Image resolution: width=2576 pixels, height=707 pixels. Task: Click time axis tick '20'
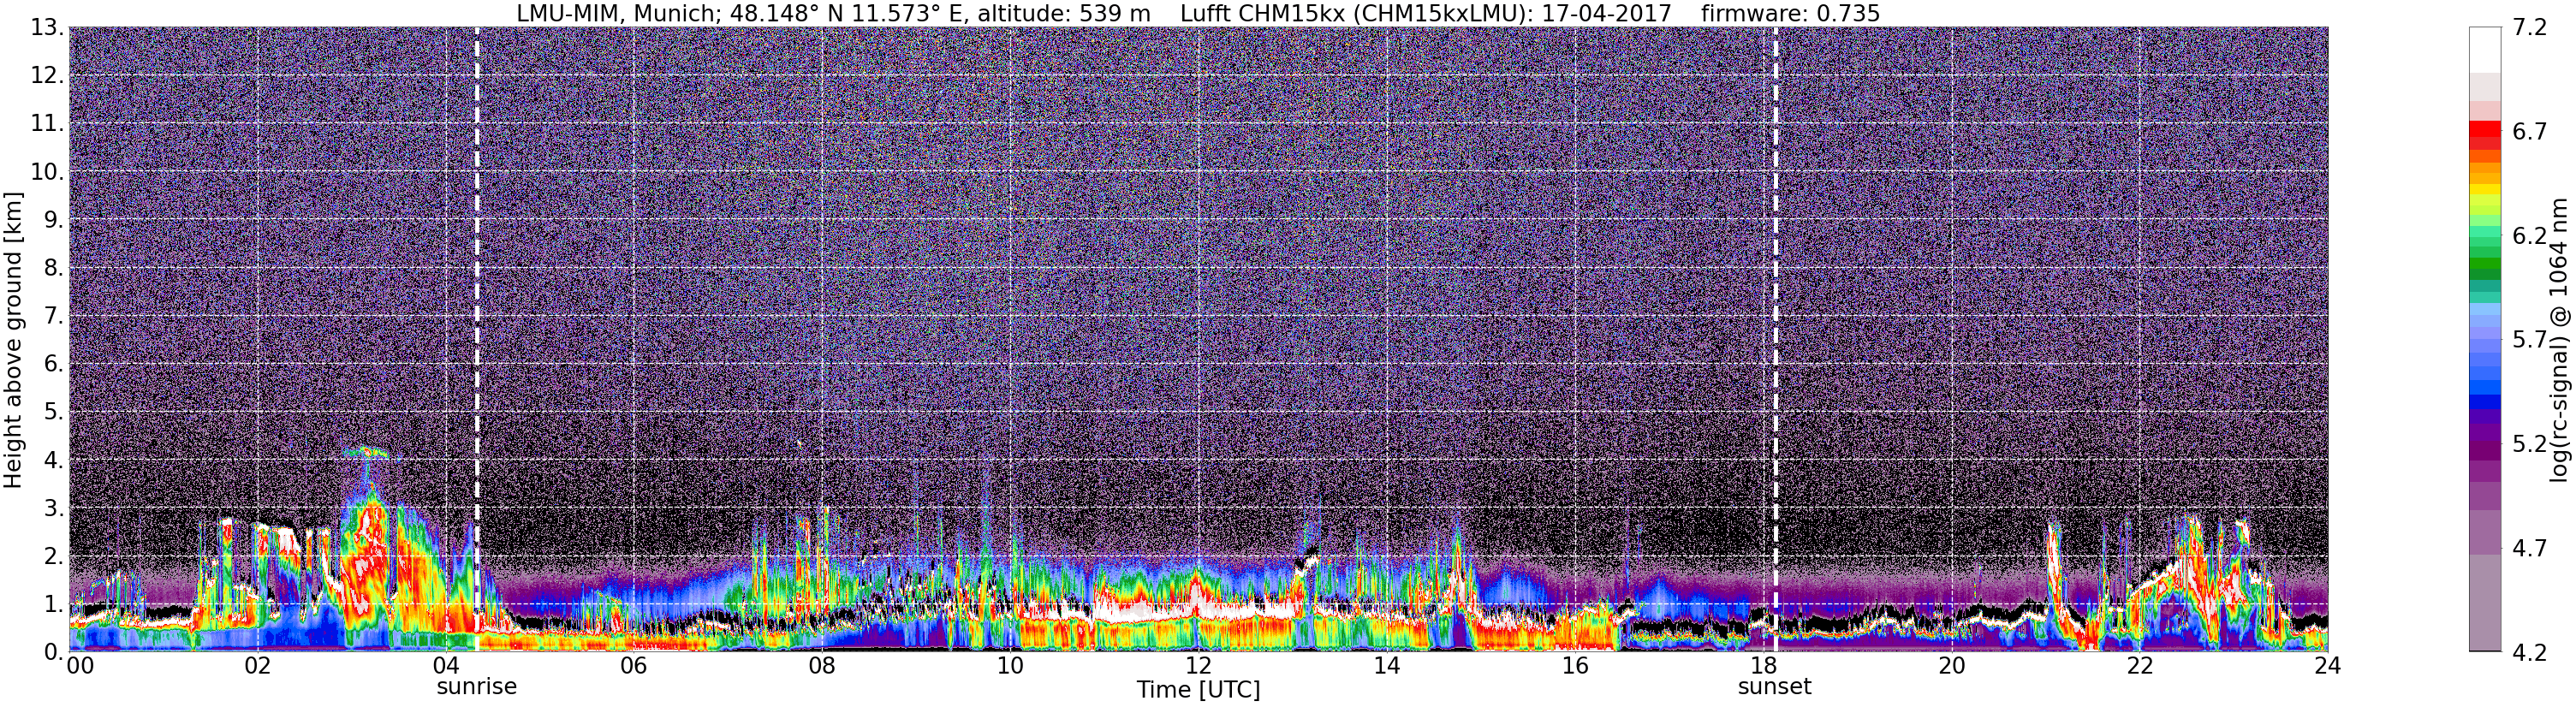[x=1951, y=666]
